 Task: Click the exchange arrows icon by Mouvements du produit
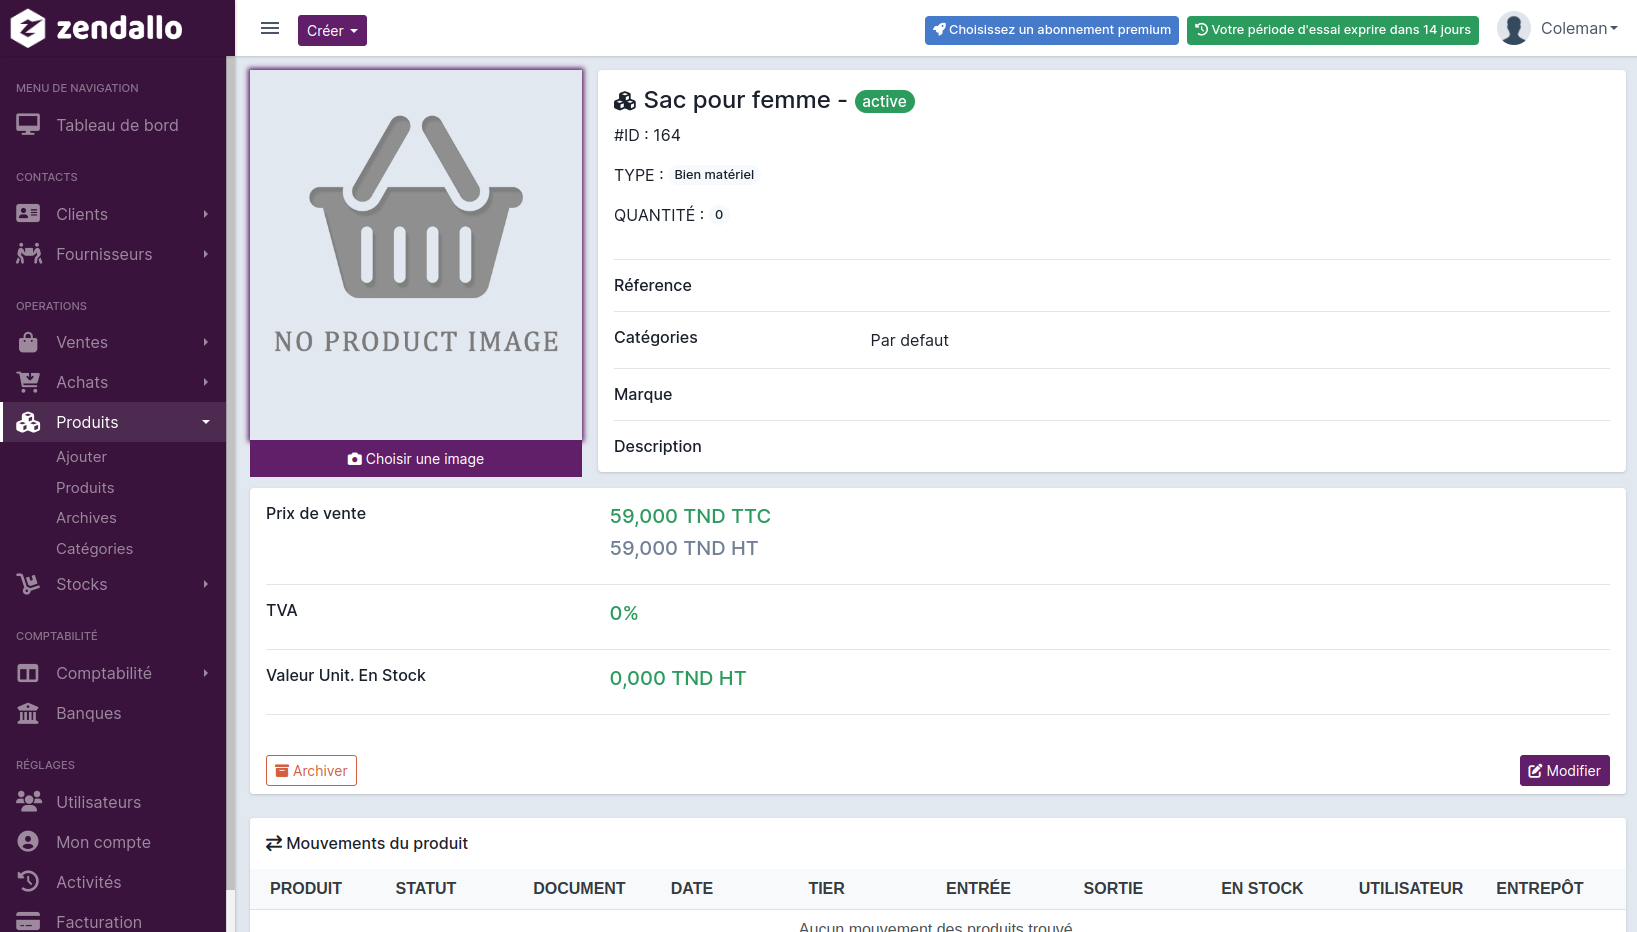(274, 843)
